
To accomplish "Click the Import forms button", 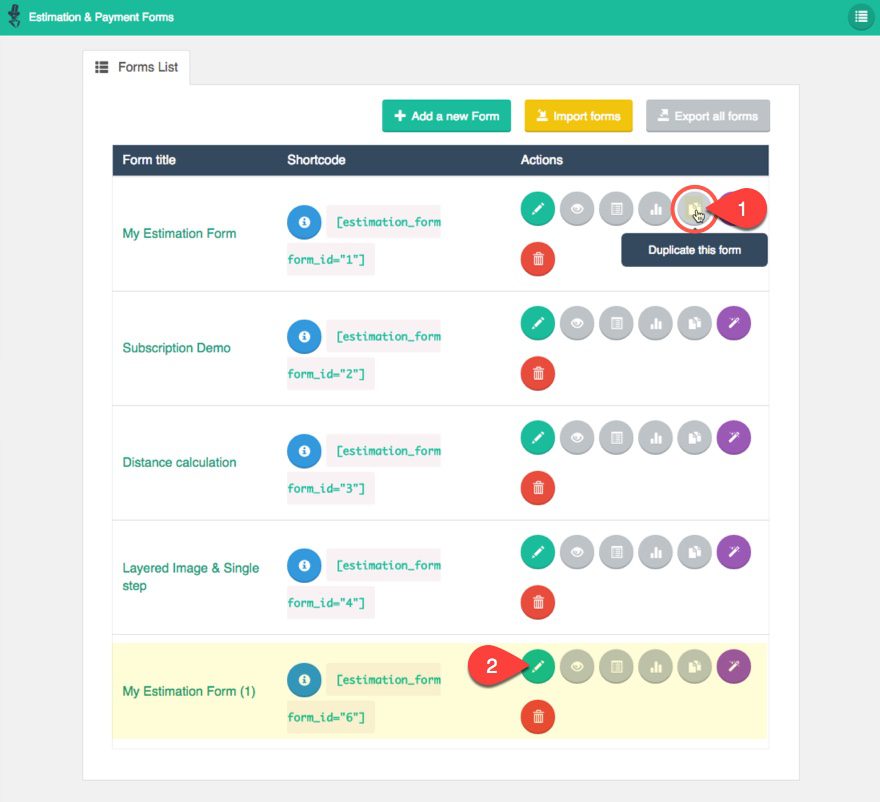I will (578, 115).
